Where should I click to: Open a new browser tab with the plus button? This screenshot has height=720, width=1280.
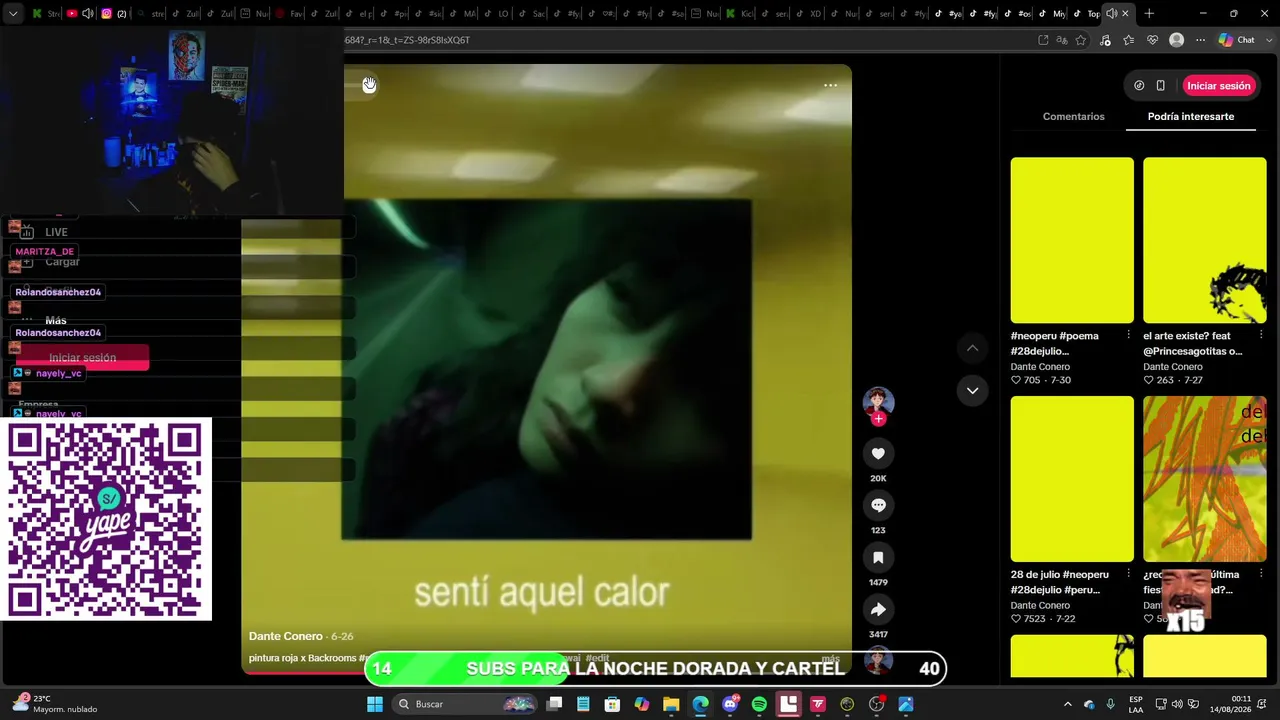click(1149, 14)
